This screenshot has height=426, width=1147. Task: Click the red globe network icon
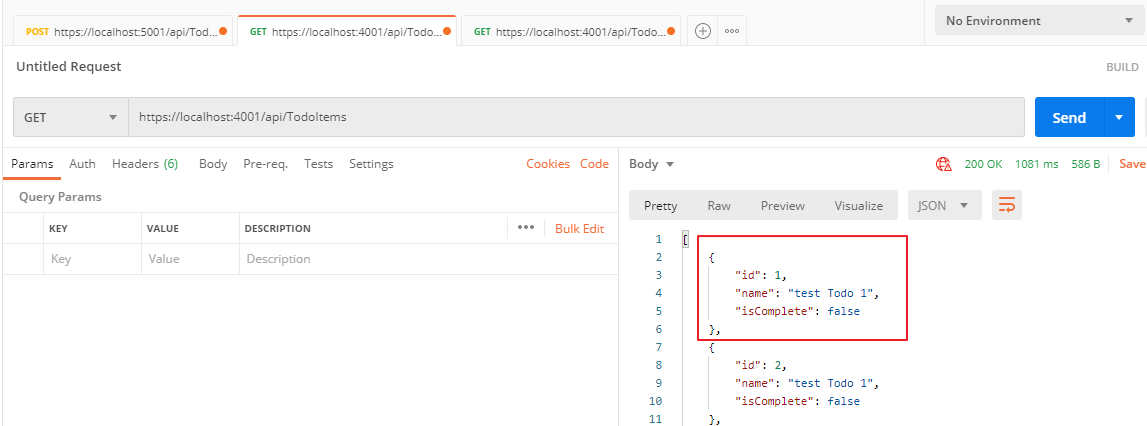[x=943, y=164]
